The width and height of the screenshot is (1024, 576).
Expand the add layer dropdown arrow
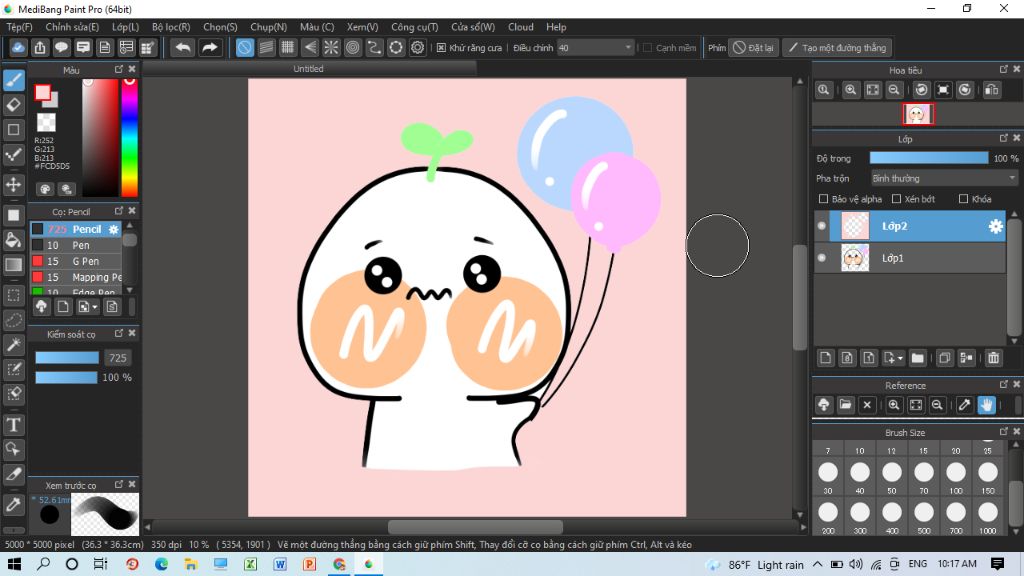click(x=900, y=359)
